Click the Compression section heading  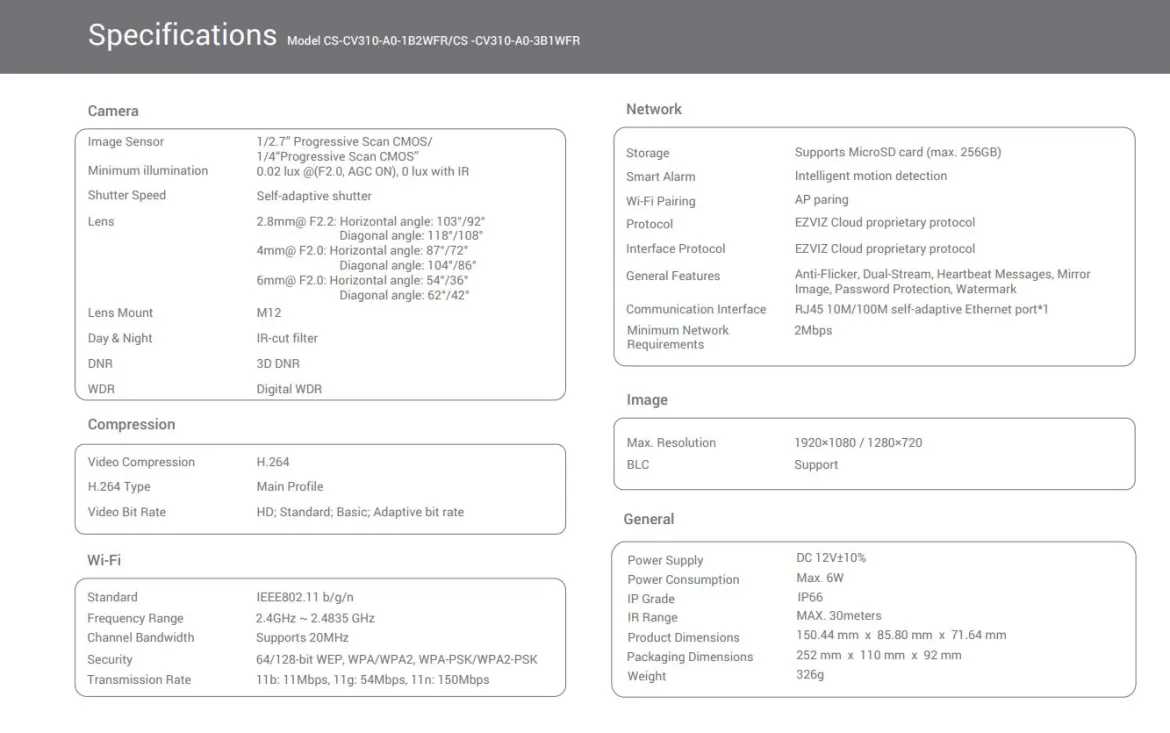[x=131, y=425]
